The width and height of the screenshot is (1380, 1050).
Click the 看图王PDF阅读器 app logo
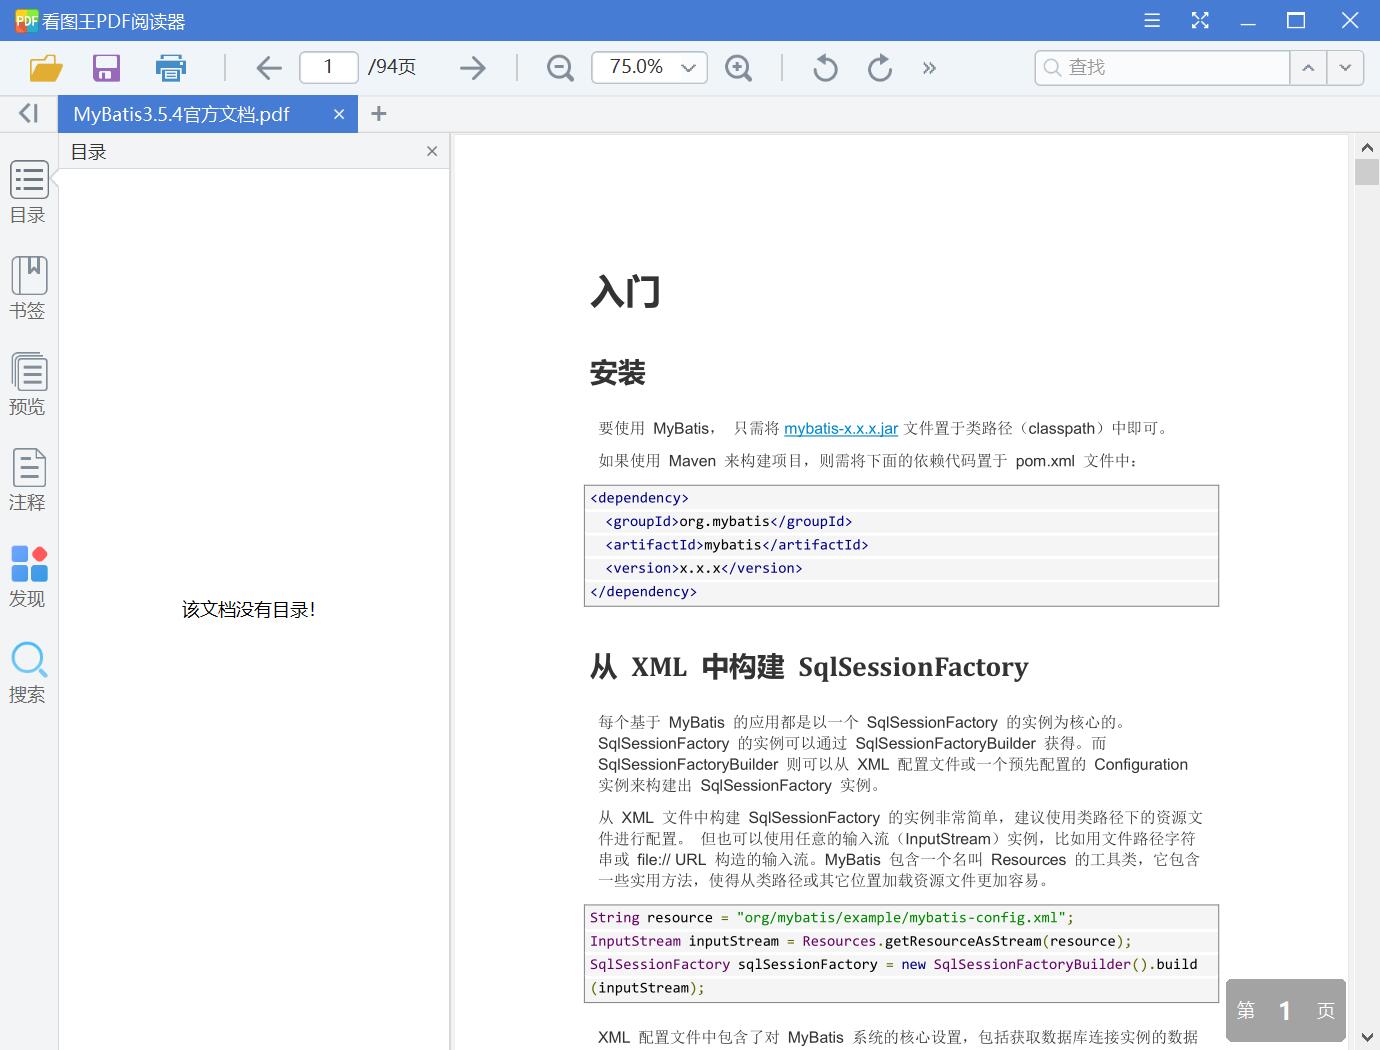point(26,20)
